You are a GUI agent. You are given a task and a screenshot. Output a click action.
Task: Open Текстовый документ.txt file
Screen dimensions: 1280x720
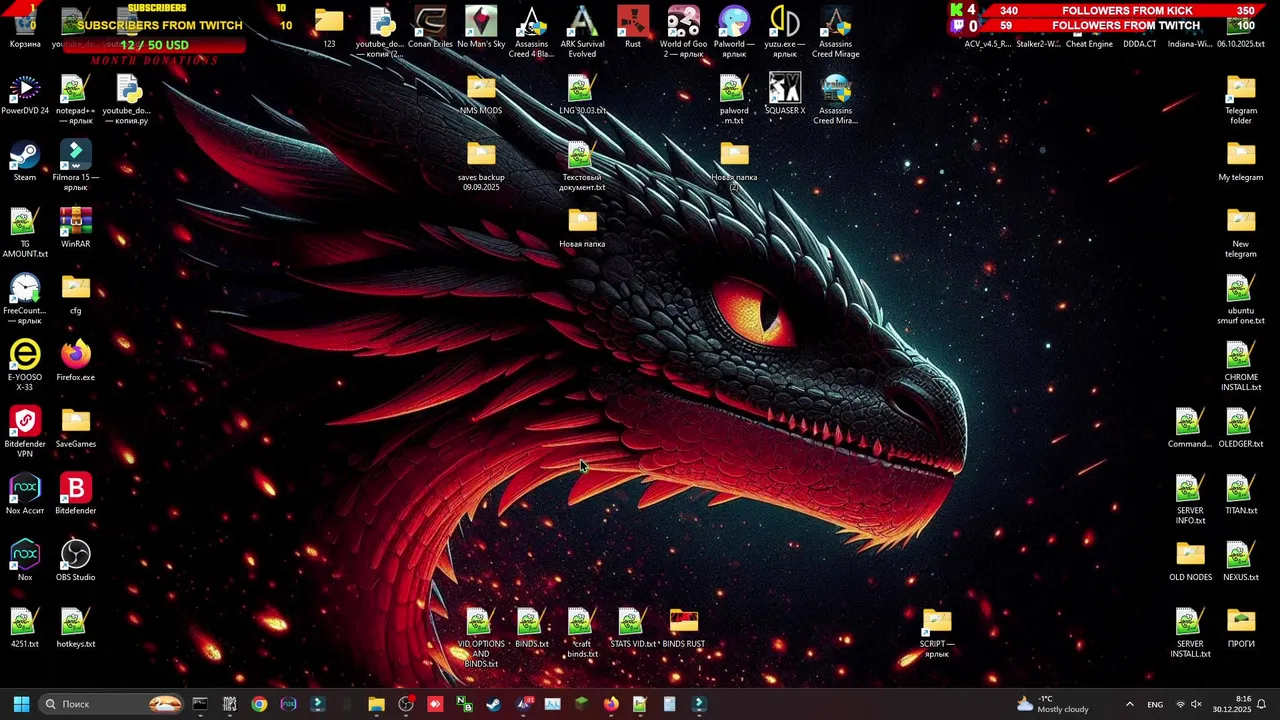coord(582,166)
